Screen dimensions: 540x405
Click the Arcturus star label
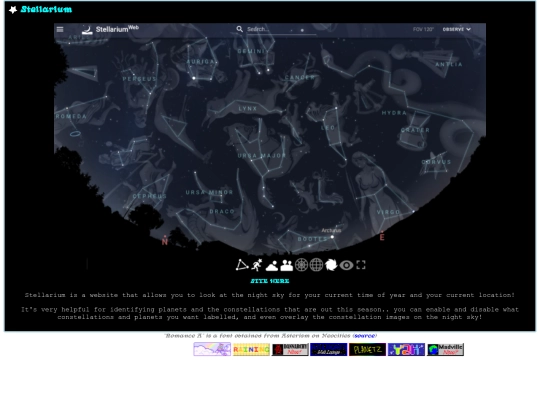[331, 230]
